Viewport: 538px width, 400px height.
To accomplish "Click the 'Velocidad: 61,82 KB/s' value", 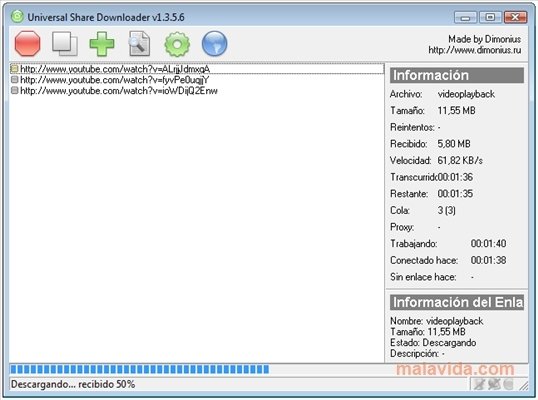I will pos(460,160).
